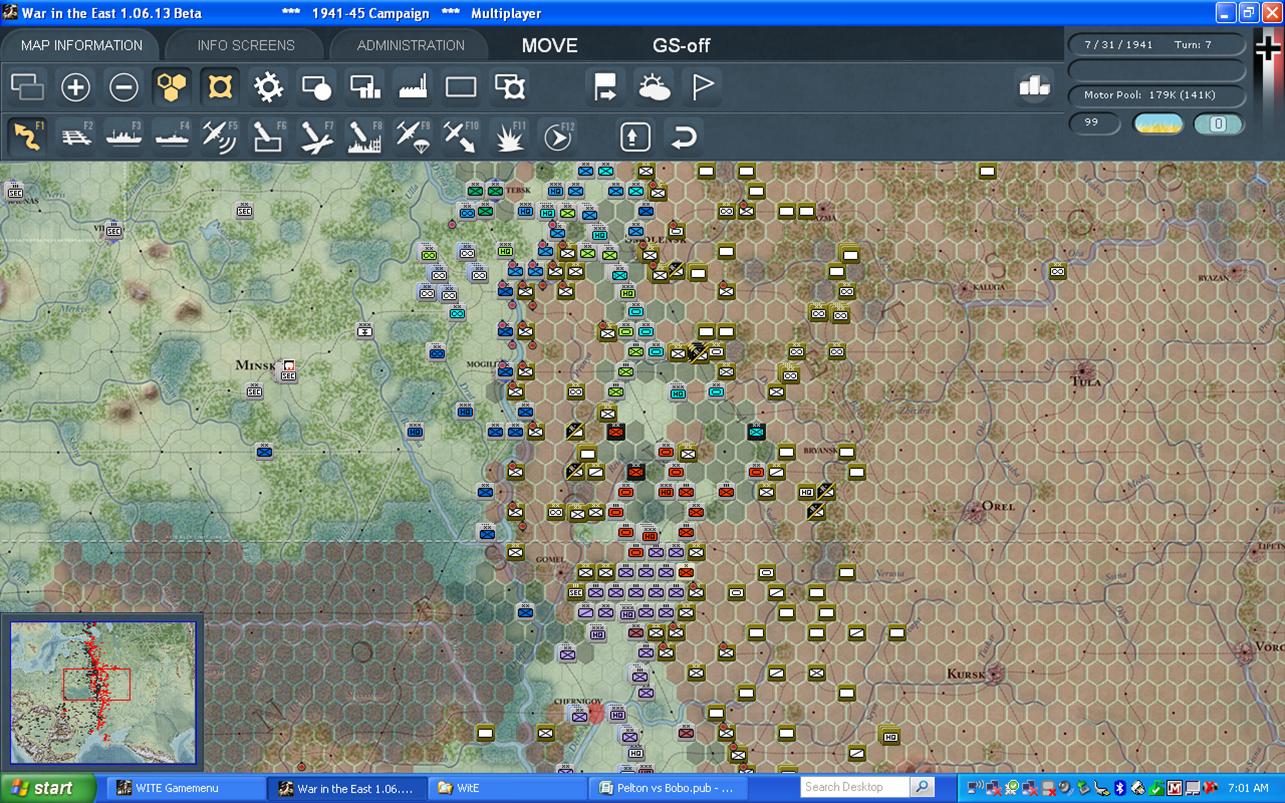Zoom in the map with plus icon

(76, 88)
